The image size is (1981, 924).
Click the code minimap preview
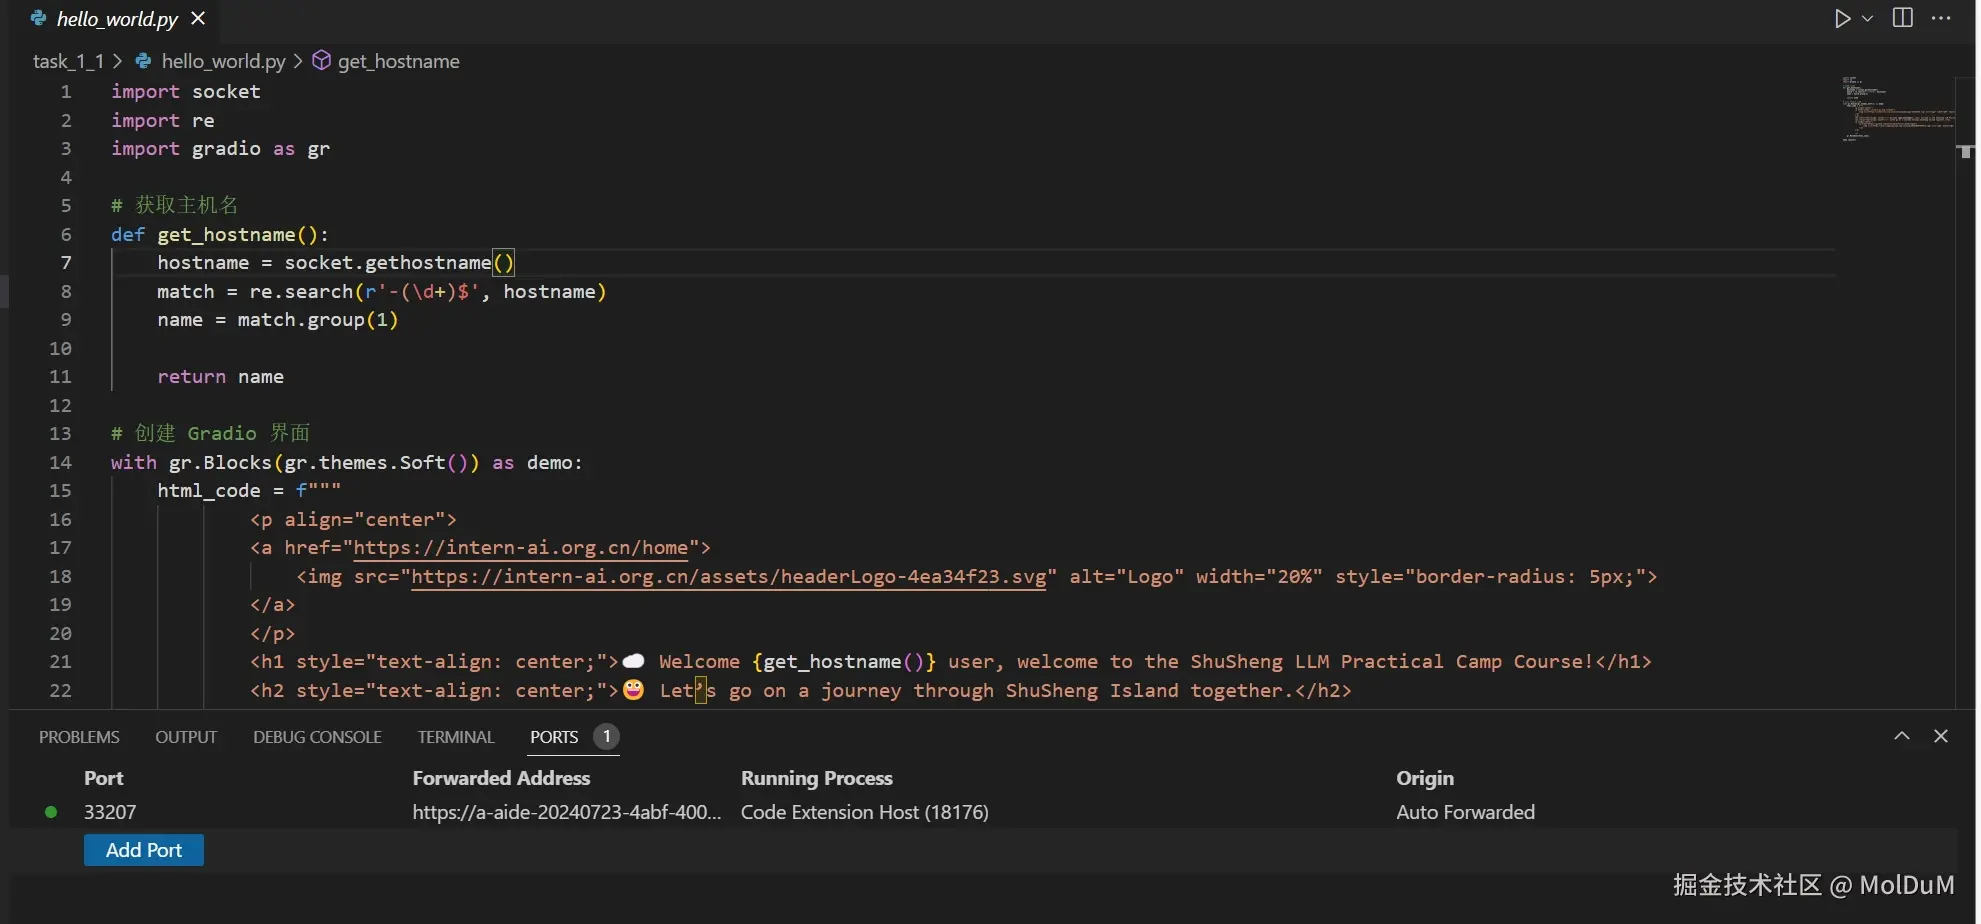point(1895,108)
